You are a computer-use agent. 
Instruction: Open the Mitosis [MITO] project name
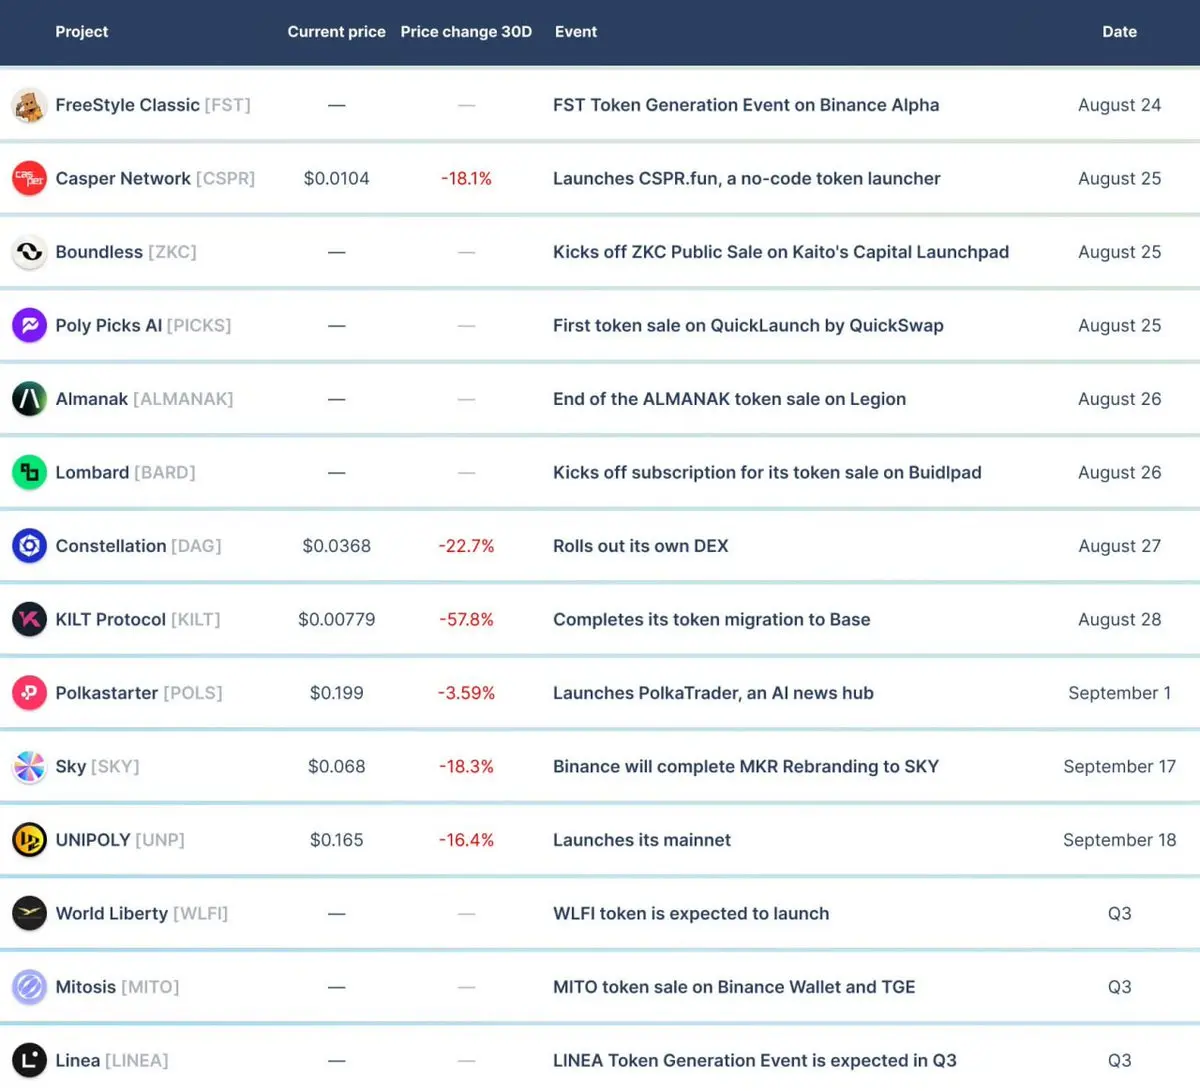(117, 987)
